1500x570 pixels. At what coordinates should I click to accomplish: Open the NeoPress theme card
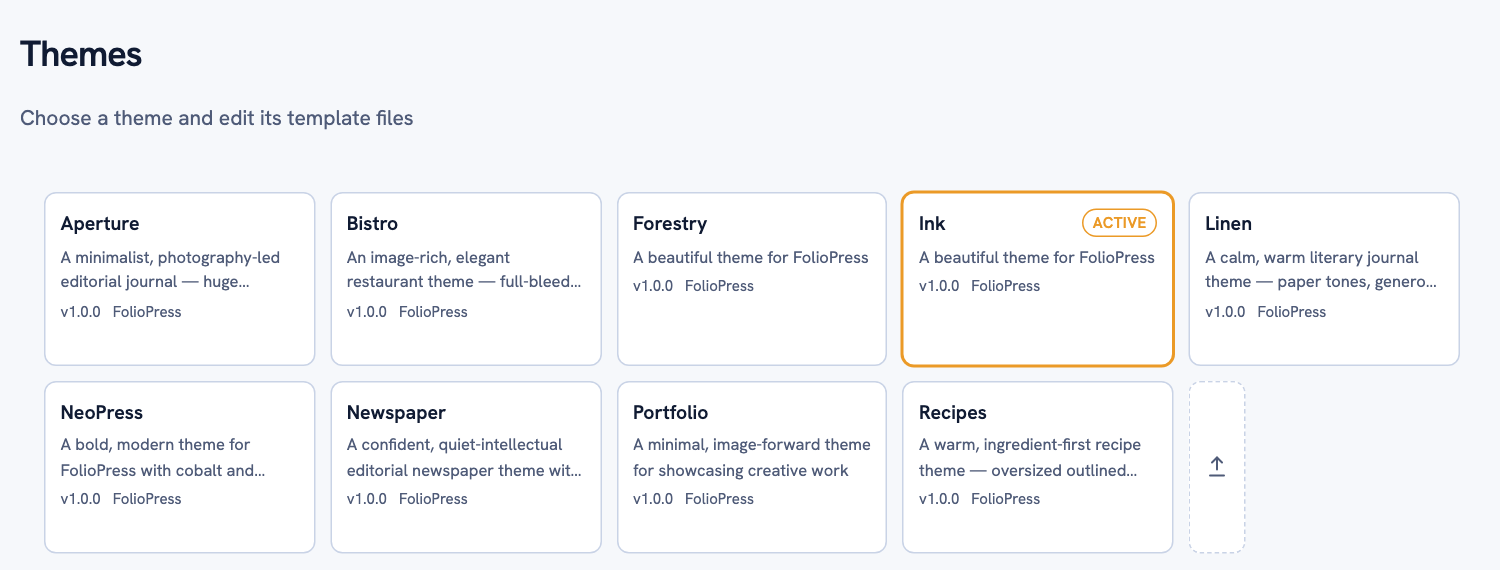pyautogui.click(x=180, y=467)
